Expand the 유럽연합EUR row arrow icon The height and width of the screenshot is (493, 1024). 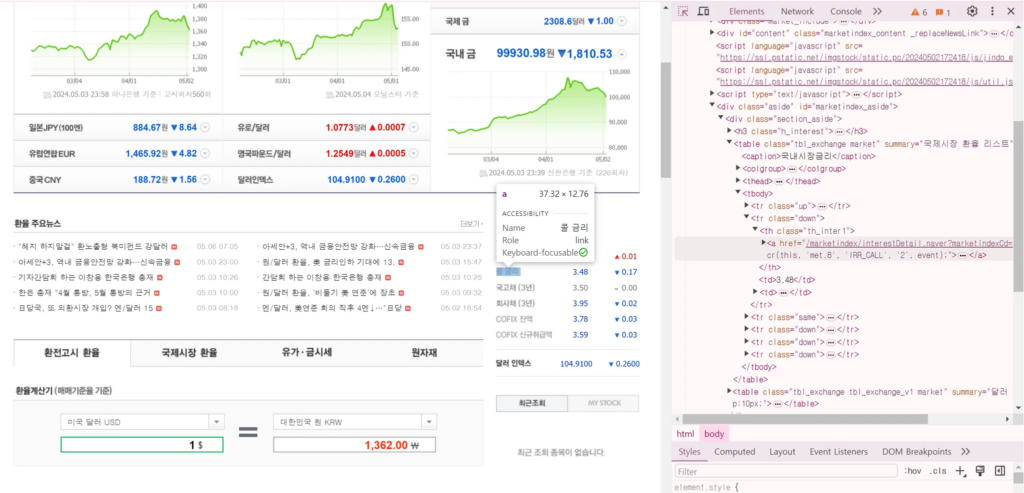coord(205,153)
